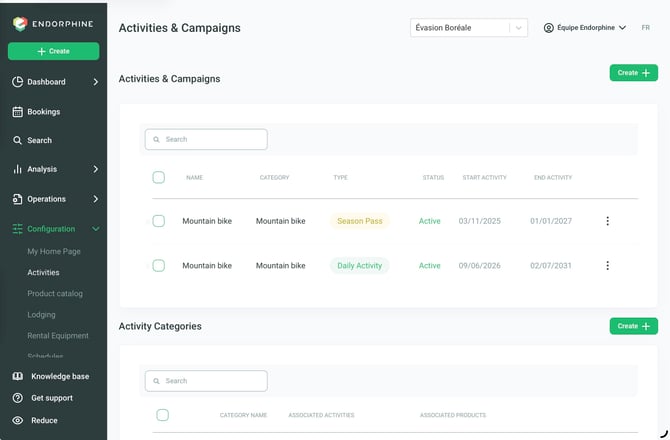Focus the Activity Categories search field

click(x=206, y=381)
